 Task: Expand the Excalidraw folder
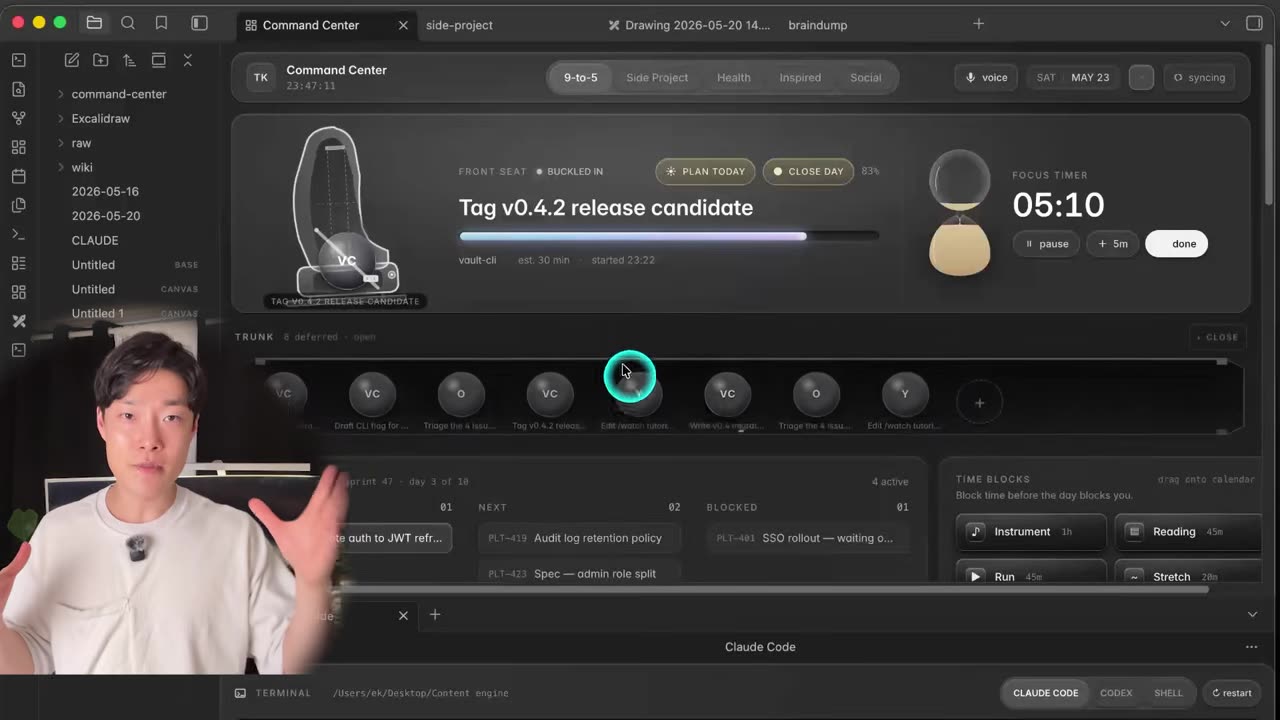point(101,118)
